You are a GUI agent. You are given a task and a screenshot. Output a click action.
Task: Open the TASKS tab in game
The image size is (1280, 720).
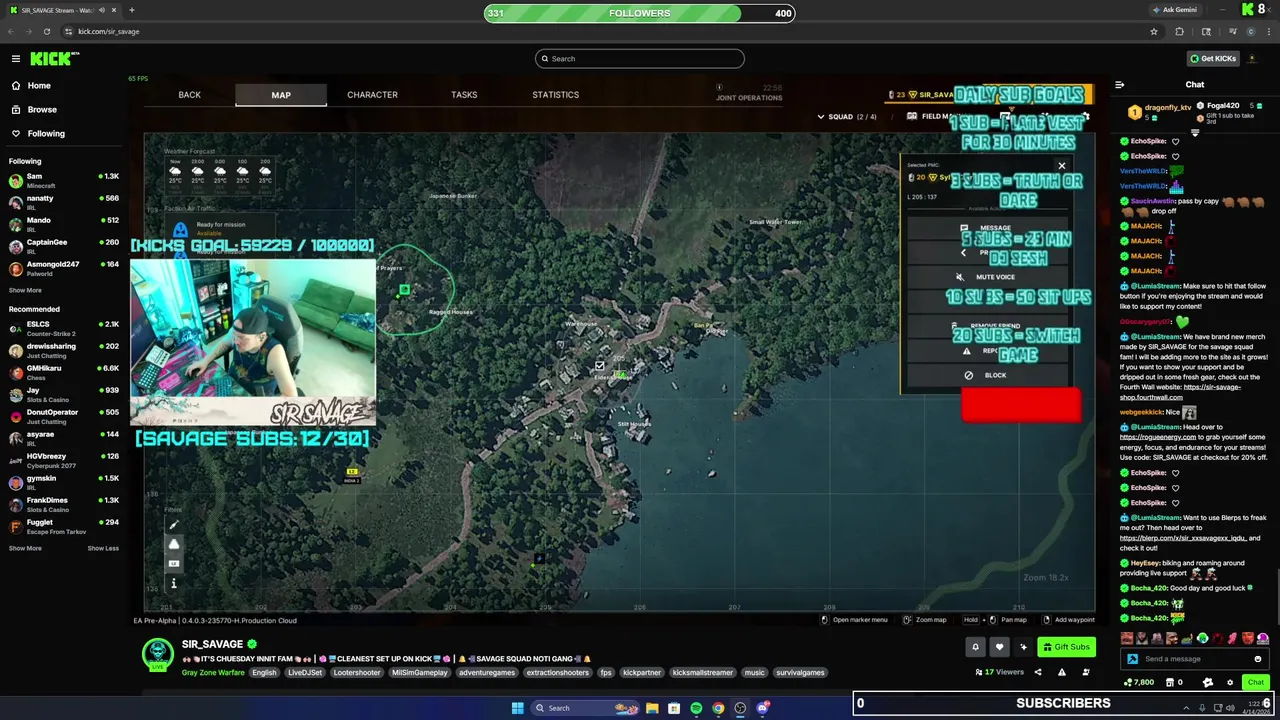click(x=464, y=95)
